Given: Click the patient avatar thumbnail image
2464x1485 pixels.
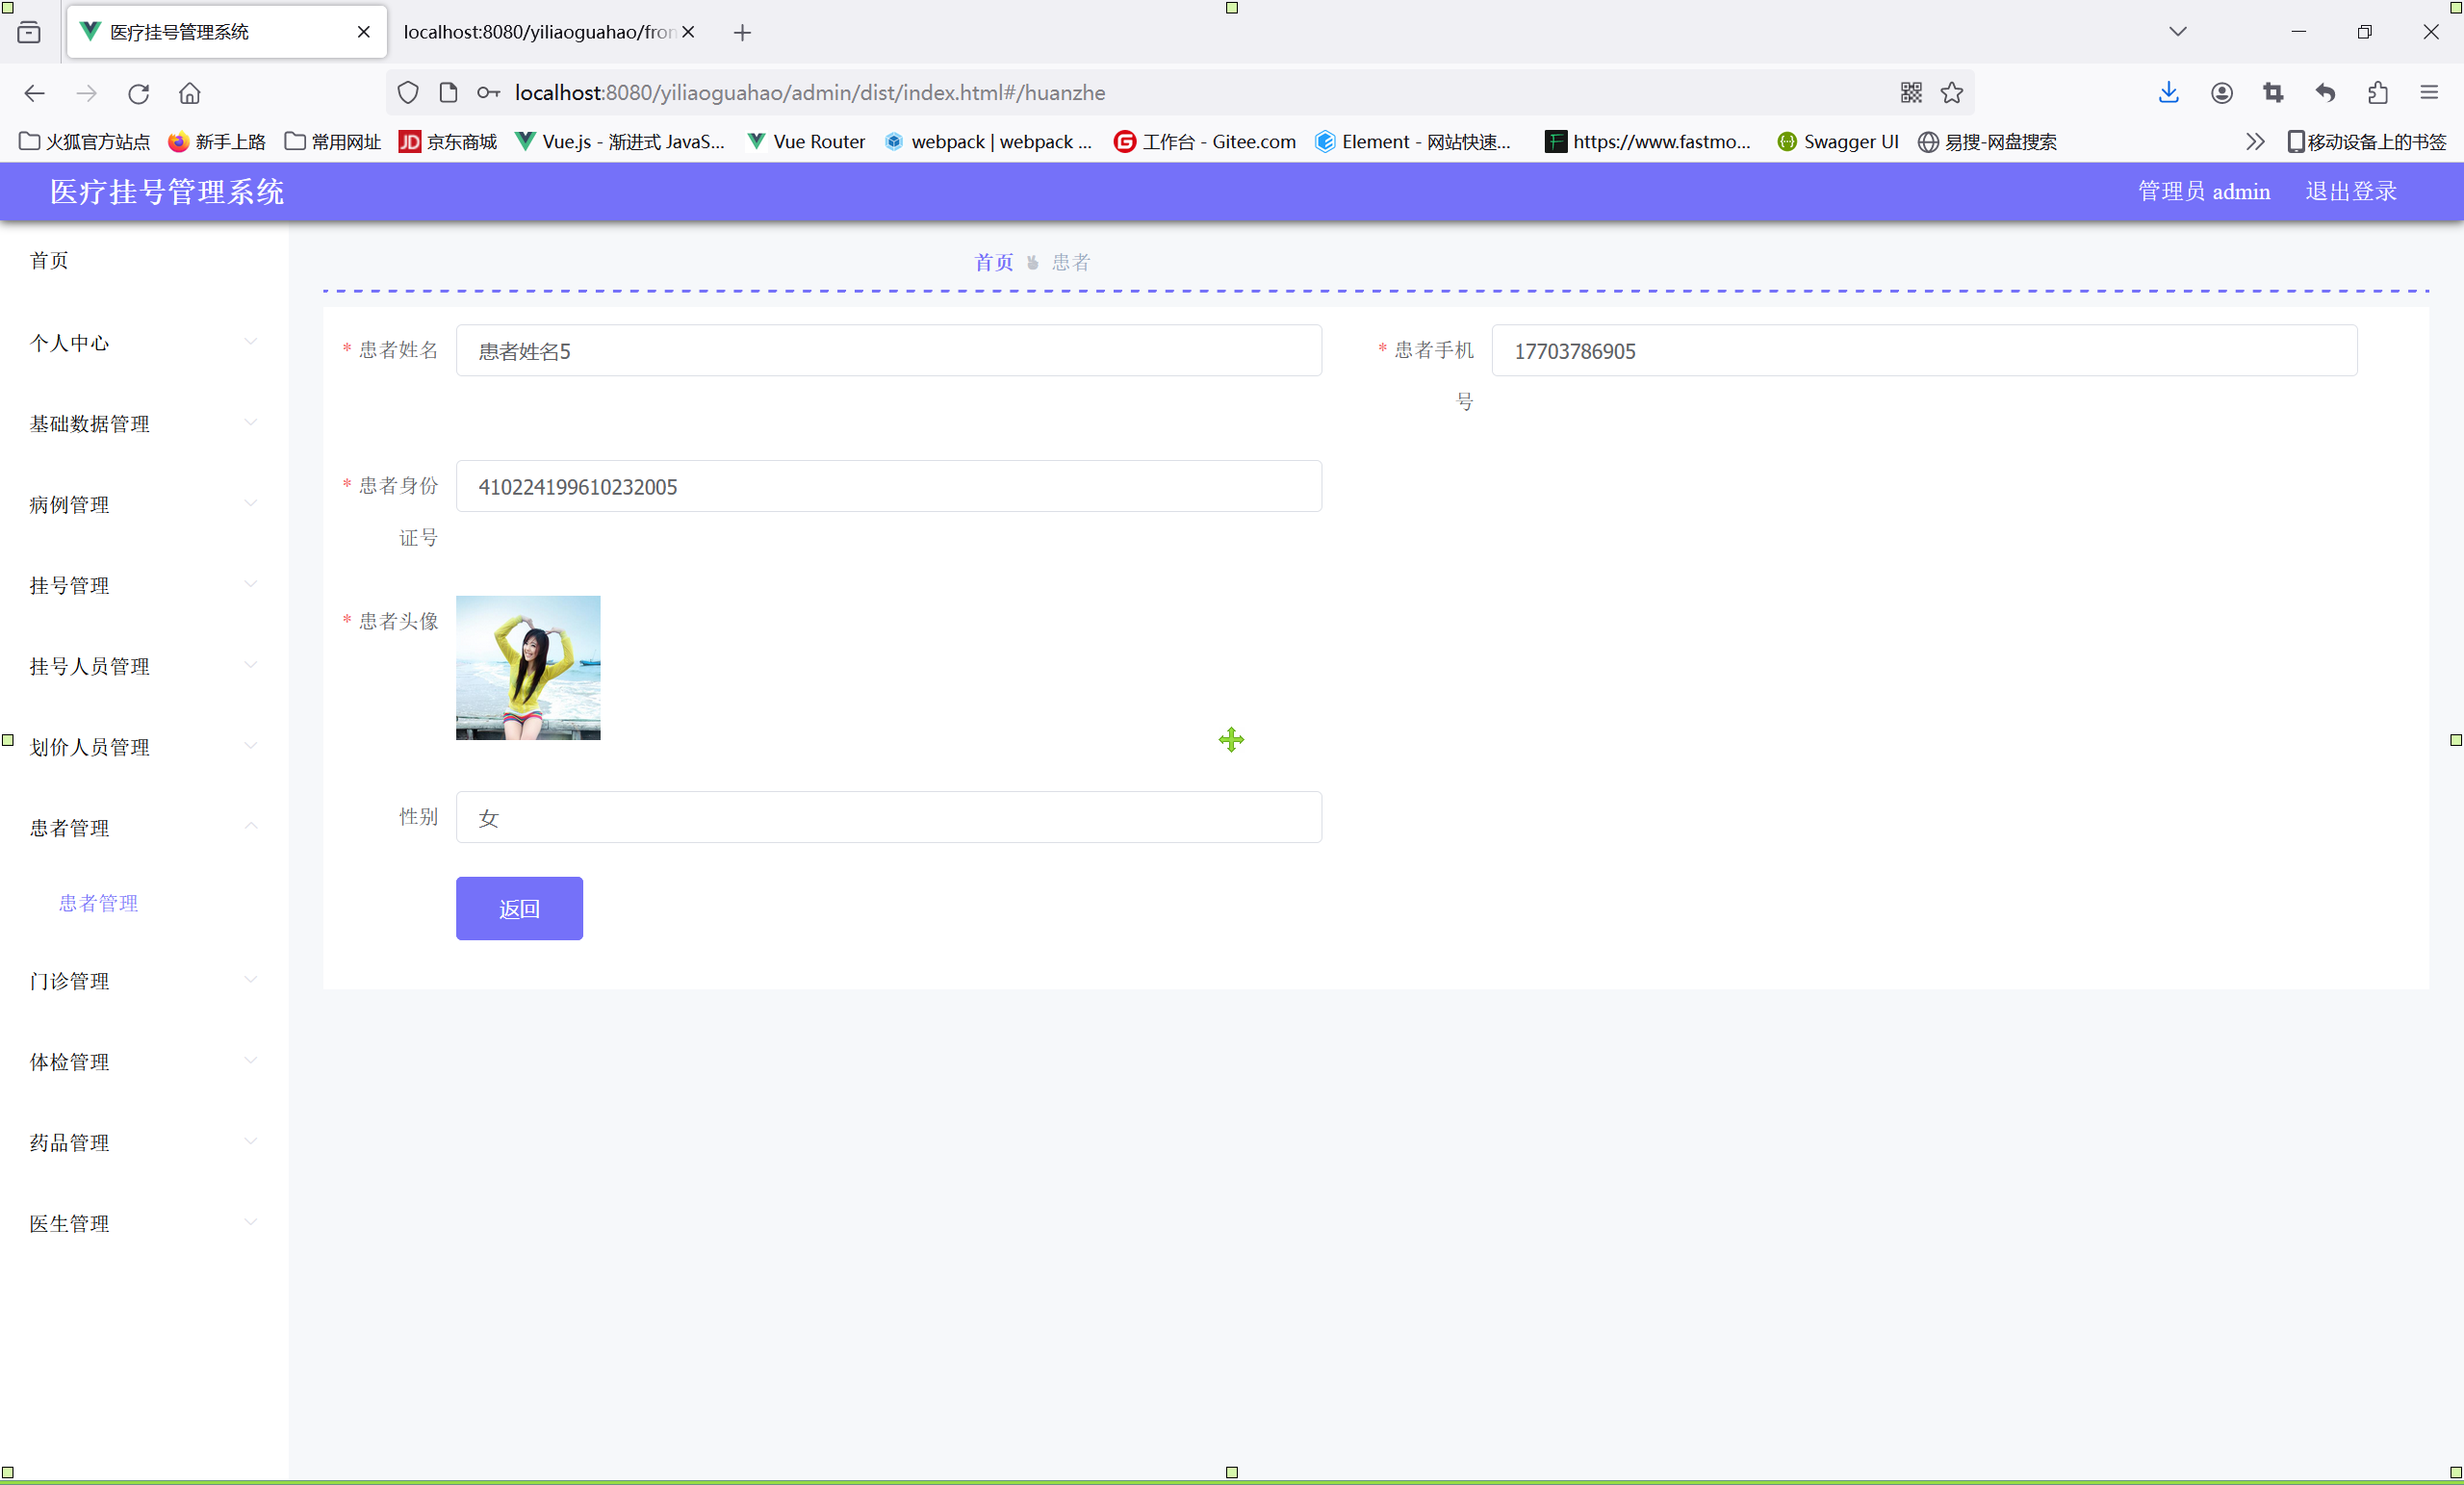Looking at the screenshot, I should coord(528,668).
